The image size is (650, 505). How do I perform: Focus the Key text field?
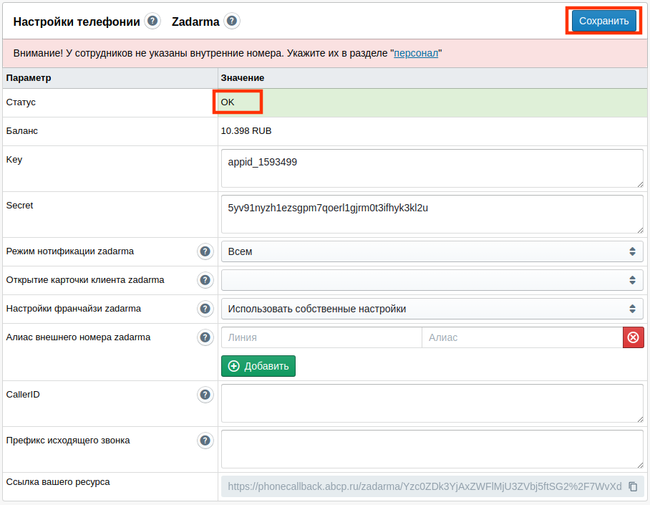point(432,168)
